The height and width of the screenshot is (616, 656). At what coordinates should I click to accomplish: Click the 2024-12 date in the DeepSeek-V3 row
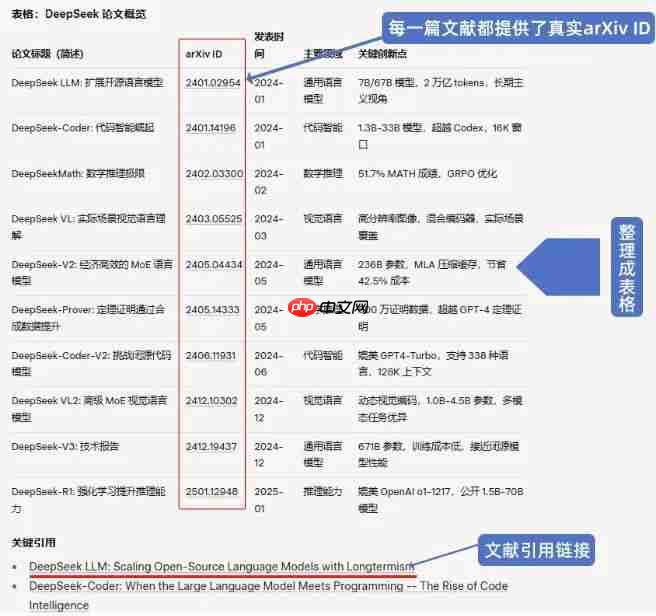269,454
